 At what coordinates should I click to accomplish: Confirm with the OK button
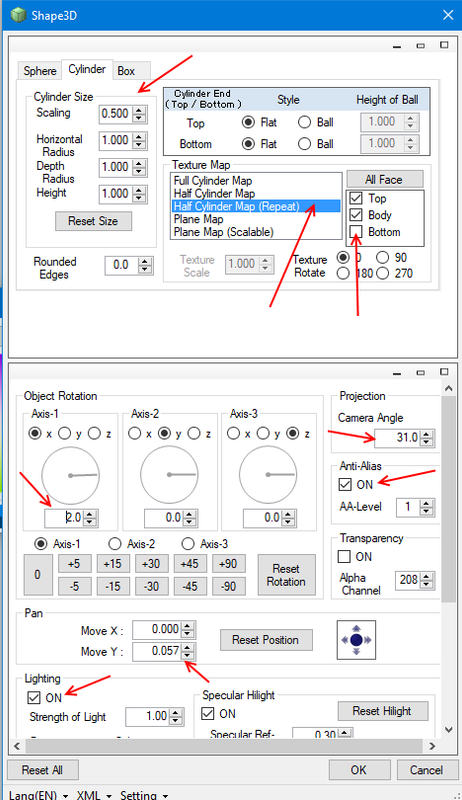358,770
